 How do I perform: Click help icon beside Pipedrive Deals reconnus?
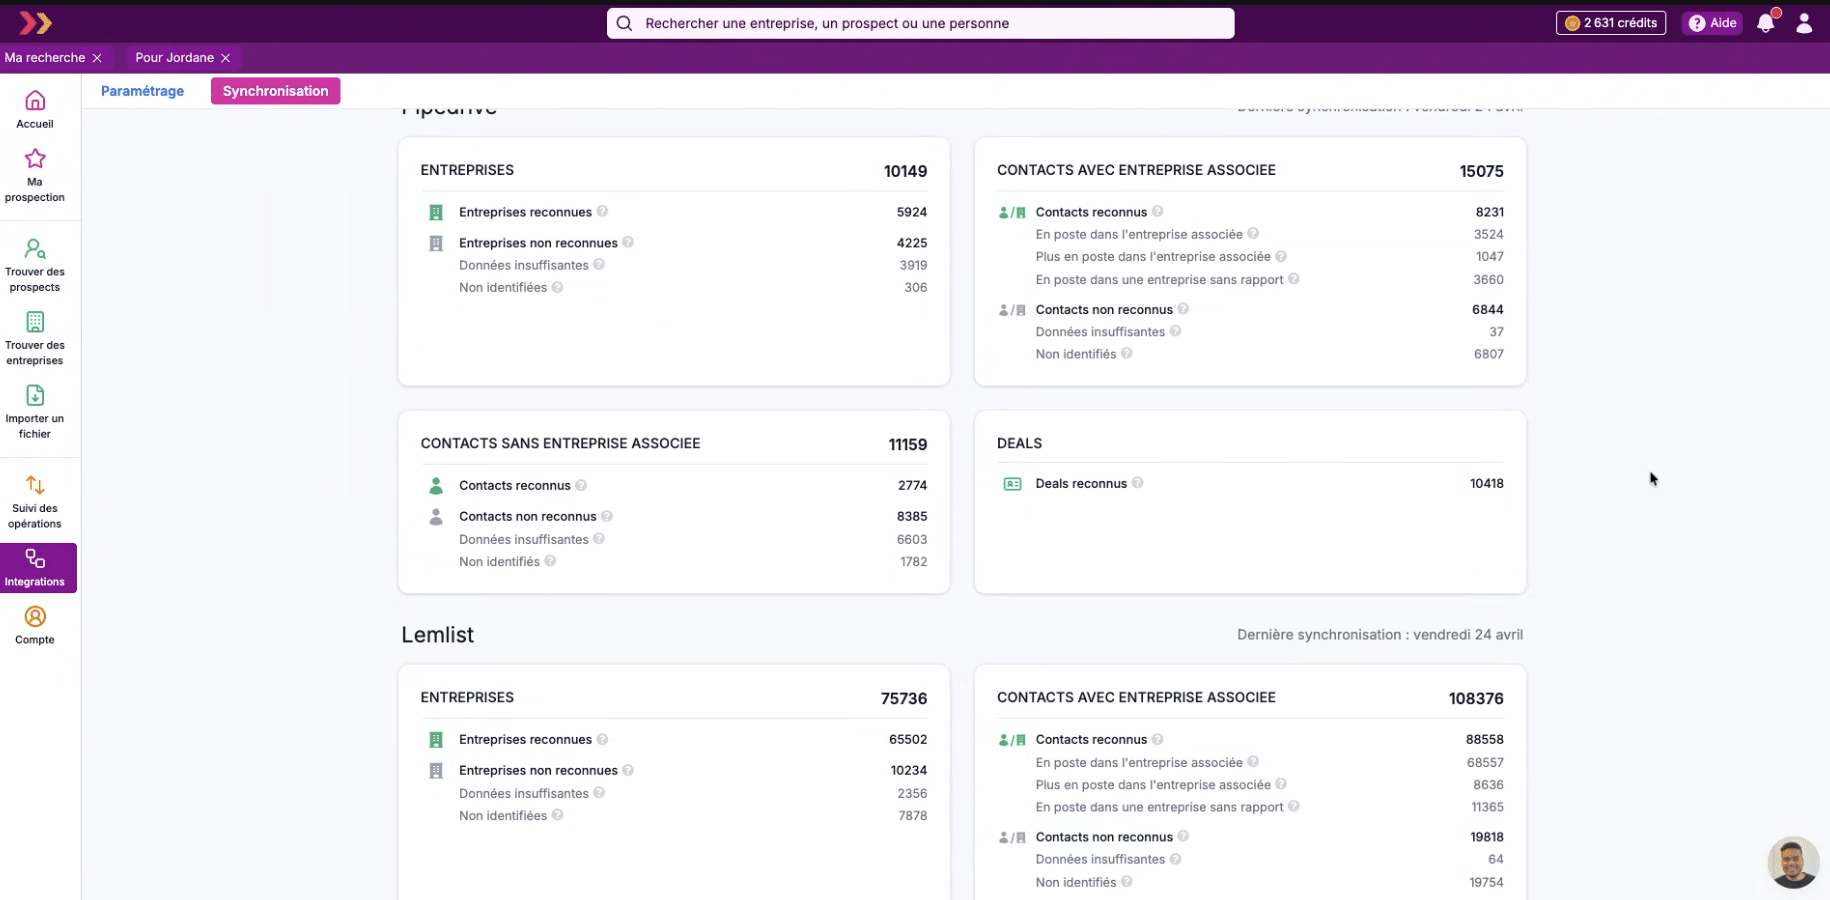click(1137, 483)
